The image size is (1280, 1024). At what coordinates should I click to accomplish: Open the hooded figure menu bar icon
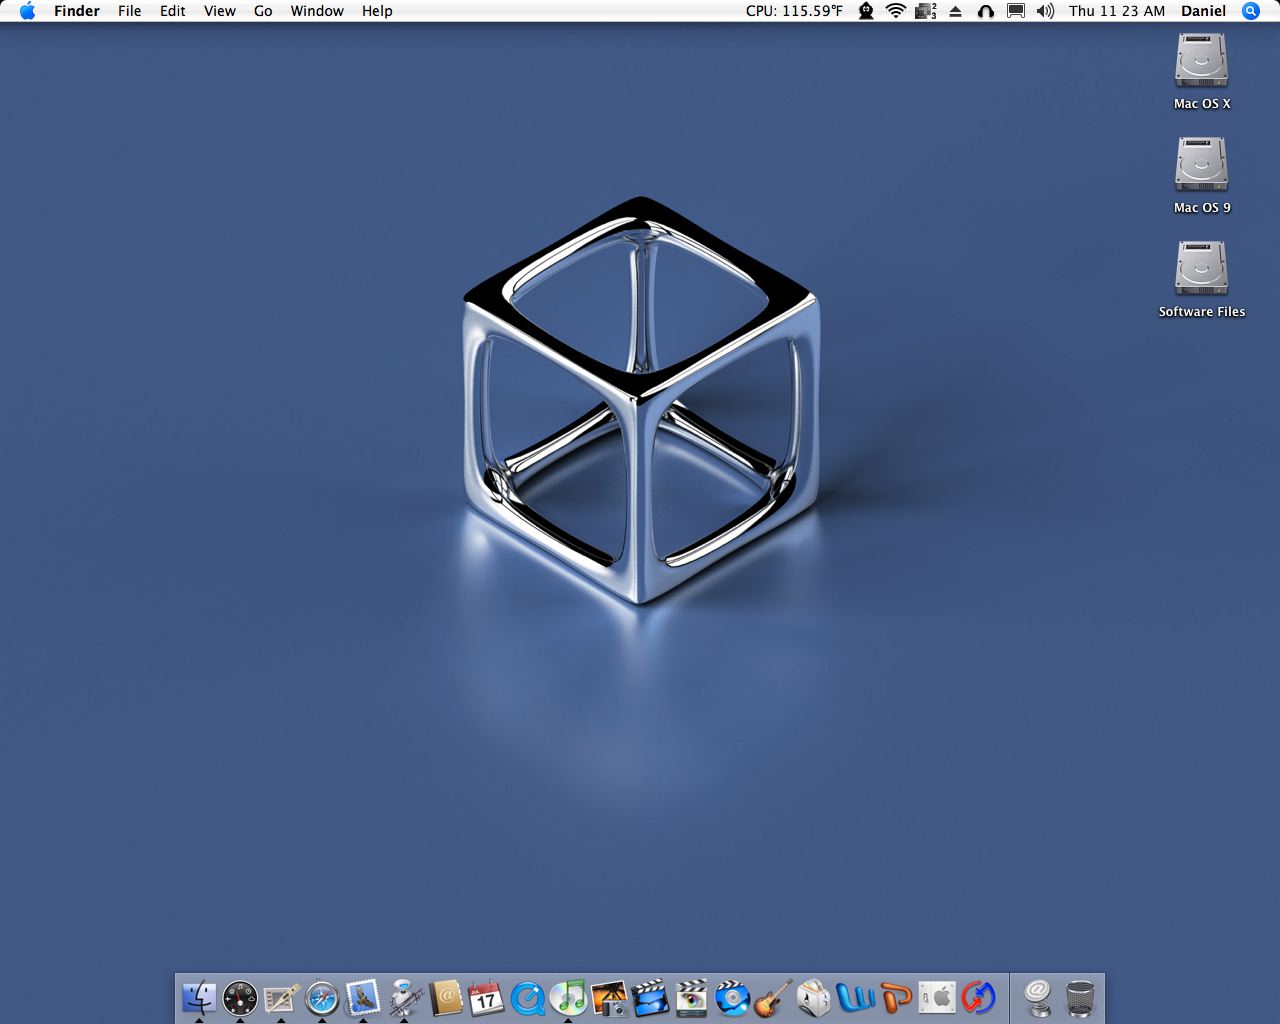click(x=866, y=11)
